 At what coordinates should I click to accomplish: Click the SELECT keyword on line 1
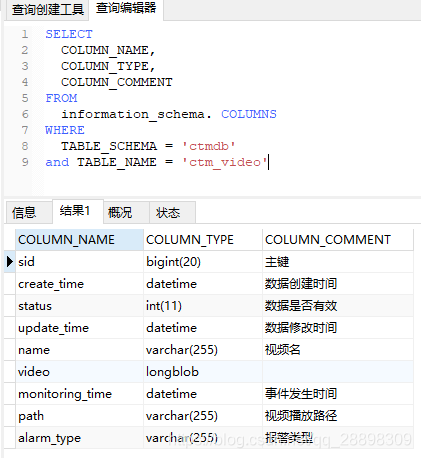click(69, 34)
